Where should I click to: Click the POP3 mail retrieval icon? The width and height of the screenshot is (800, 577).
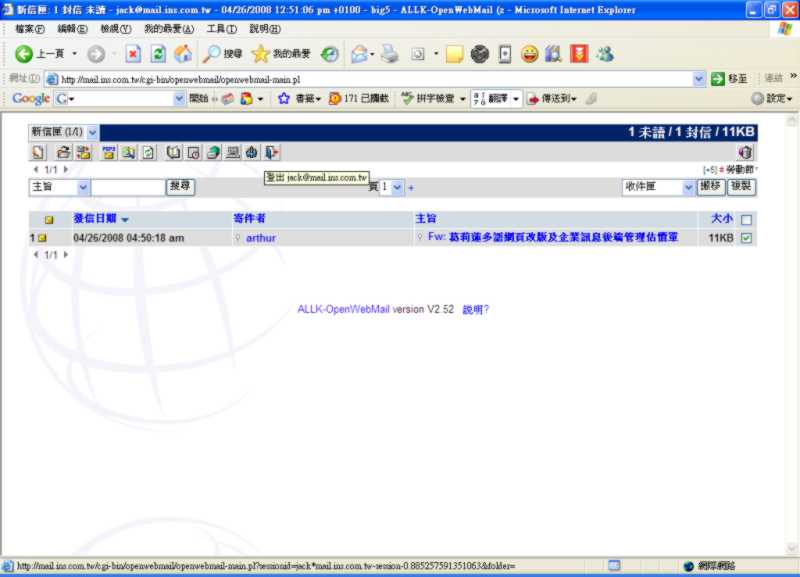tap(108, 152)
